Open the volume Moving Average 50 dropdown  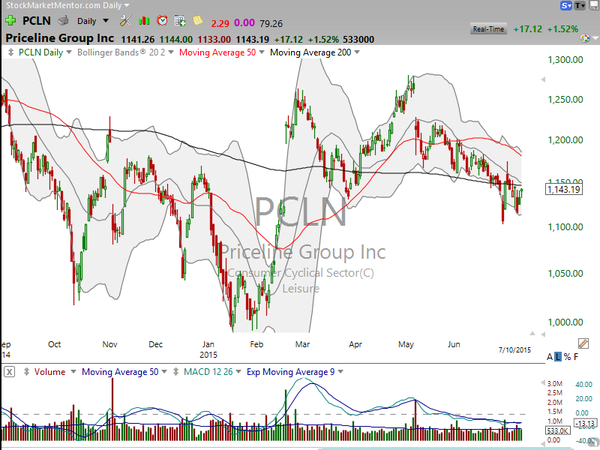click(164, 372)
